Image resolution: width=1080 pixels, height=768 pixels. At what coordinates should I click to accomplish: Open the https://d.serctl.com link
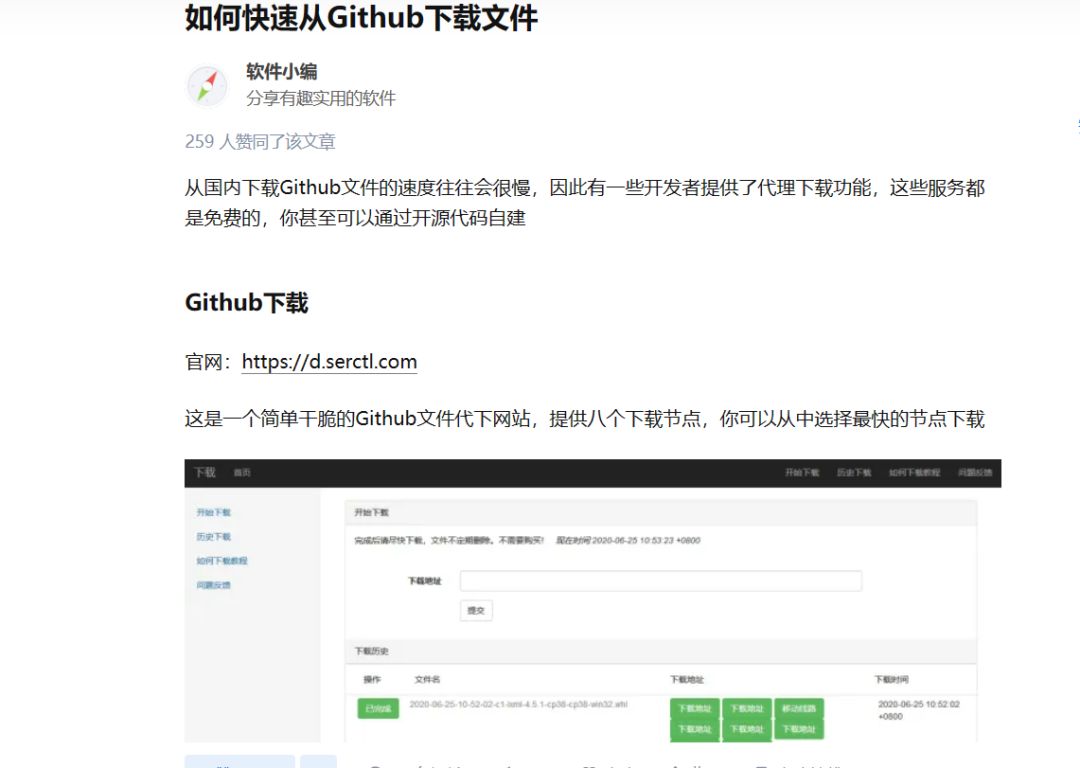click(x=329, y=362)
